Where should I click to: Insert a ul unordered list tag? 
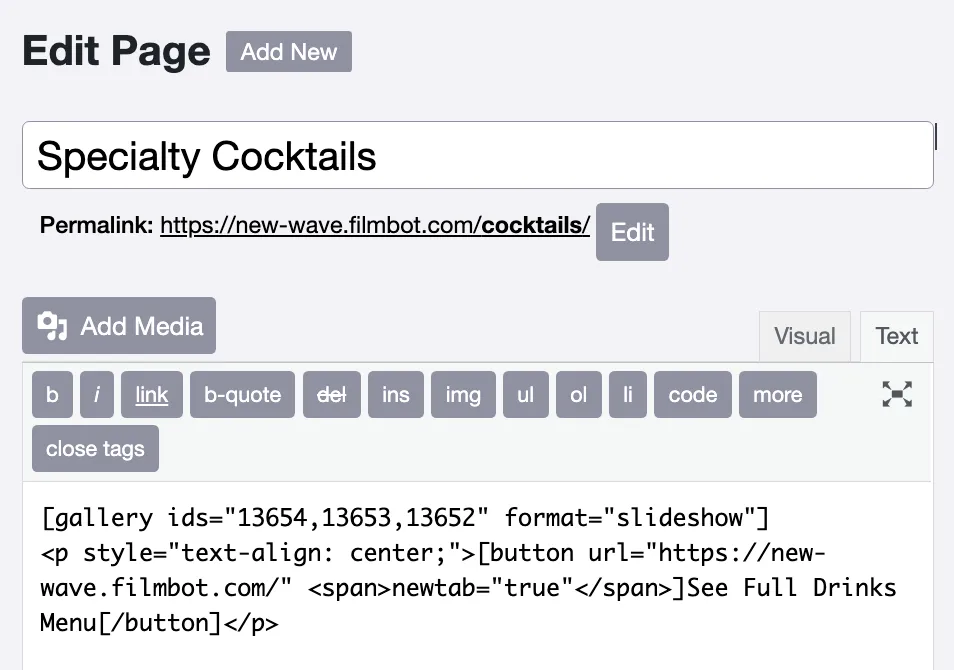click(x=525, y=394)
